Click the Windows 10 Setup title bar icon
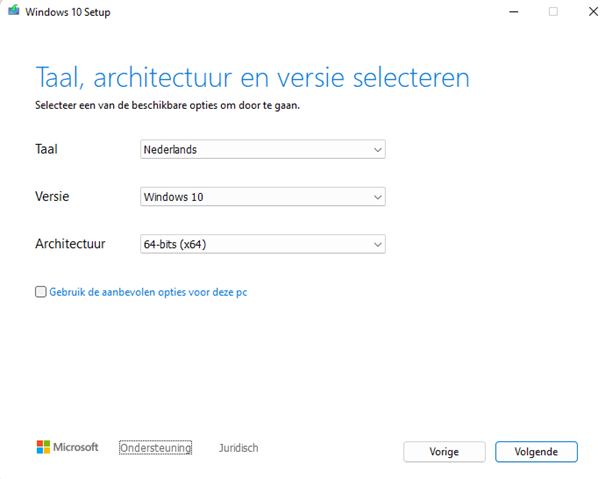605x479 pixels. (14, 10)
